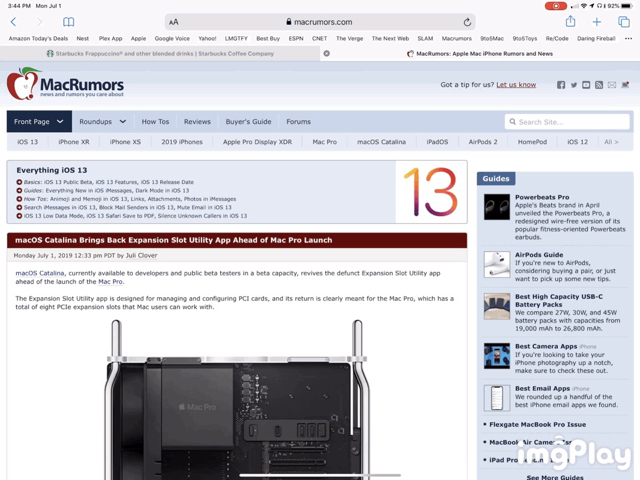Click the search magnifier icon
640x480 pixels.
pos(513,121)
